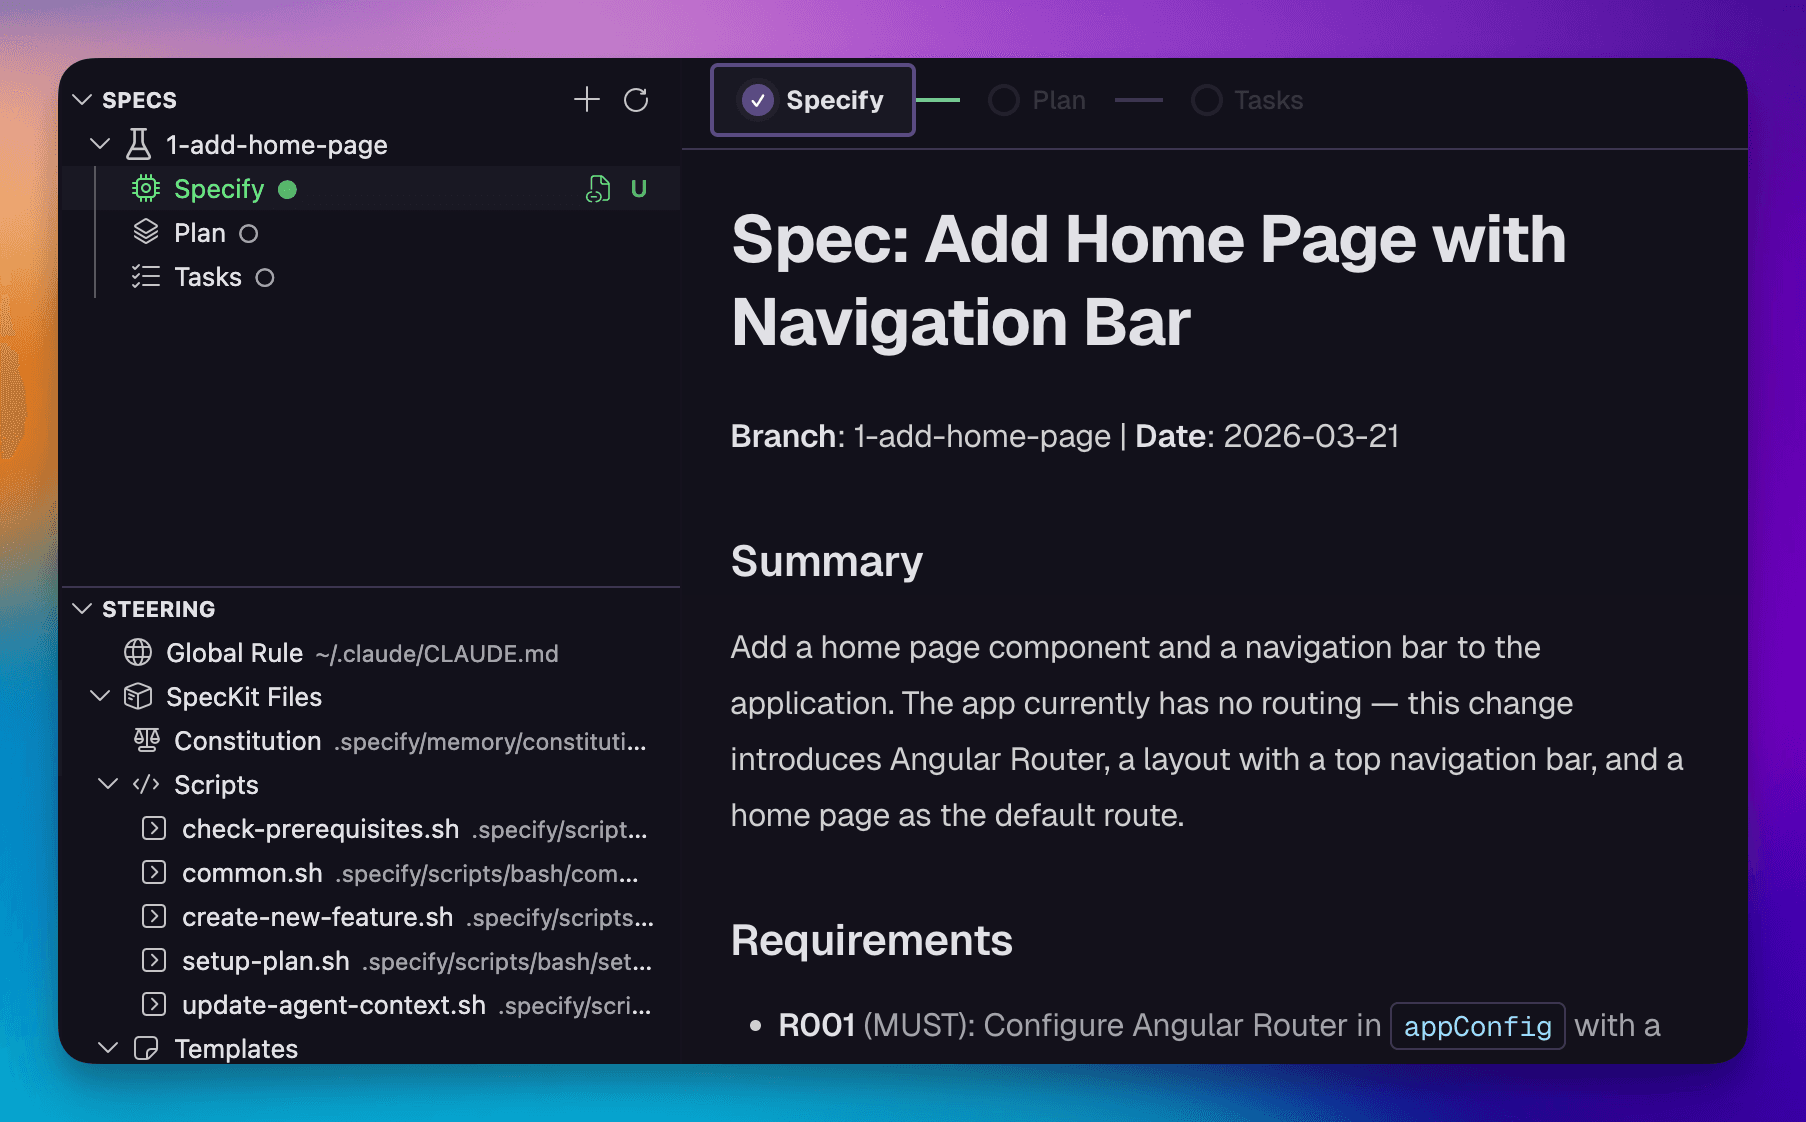The height and width of the screenshot is (1122, 1806).
Task: Collapse the STEERING panel
Action: click(83, 609)
